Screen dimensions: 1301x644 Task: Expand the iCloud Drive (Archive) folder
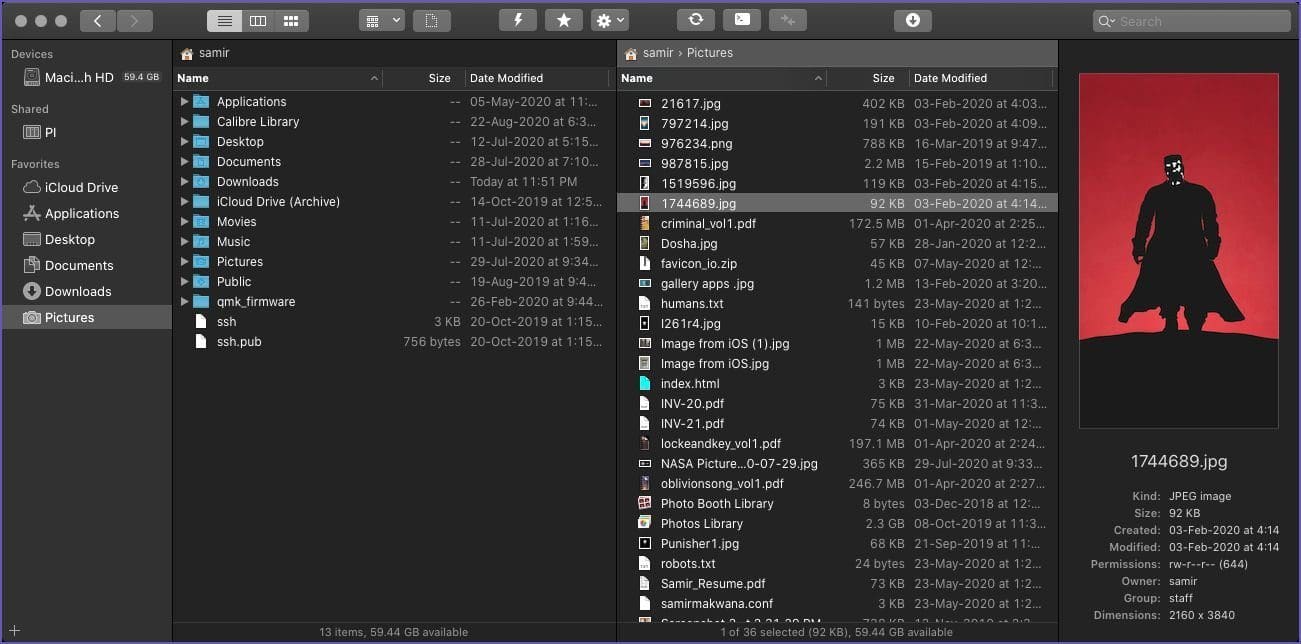click(x=184, y=201)
